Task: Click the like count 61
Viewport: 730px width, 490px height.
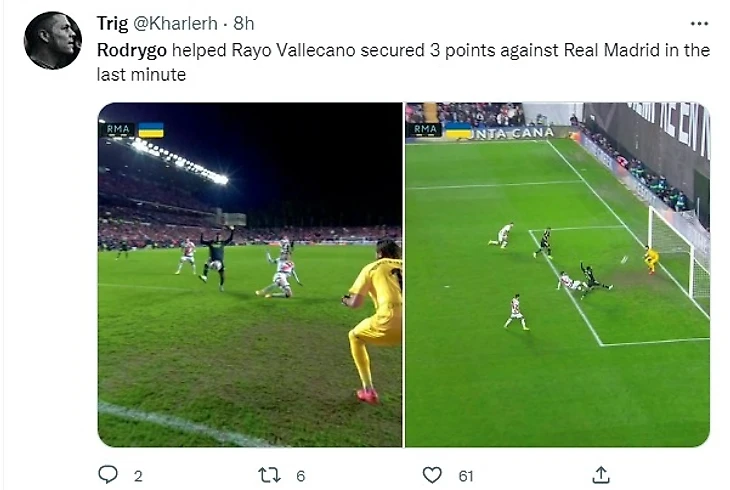Action: pyautogui.click(x=466, y=476)
